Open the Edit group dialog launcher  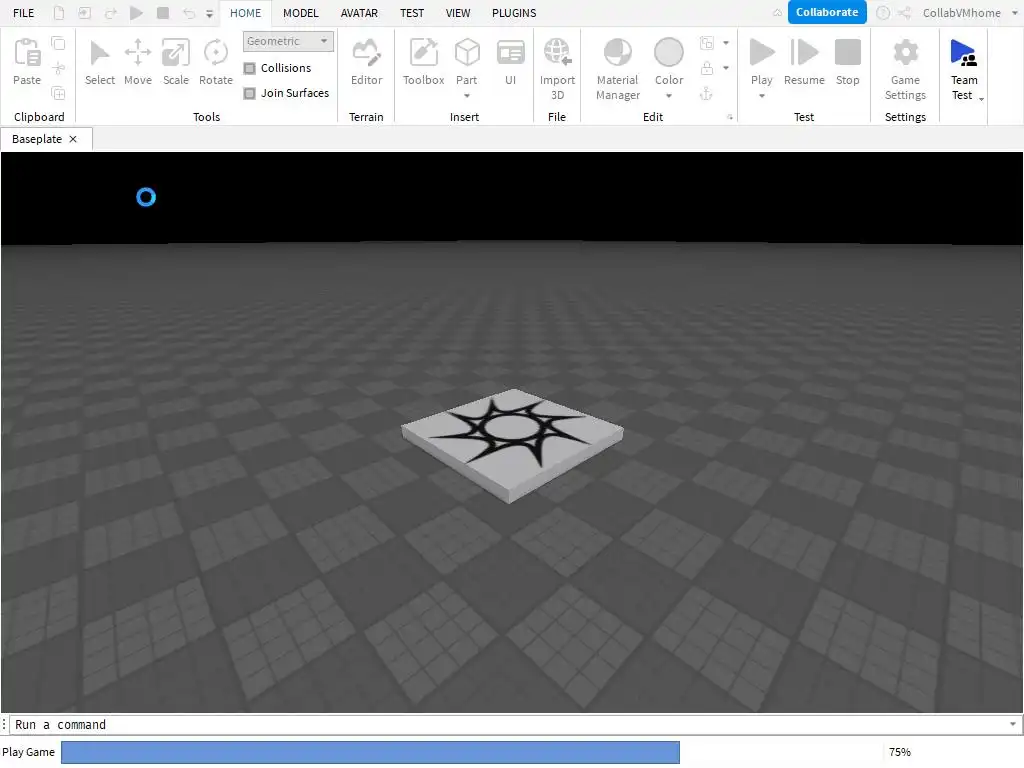coord(730,118)
